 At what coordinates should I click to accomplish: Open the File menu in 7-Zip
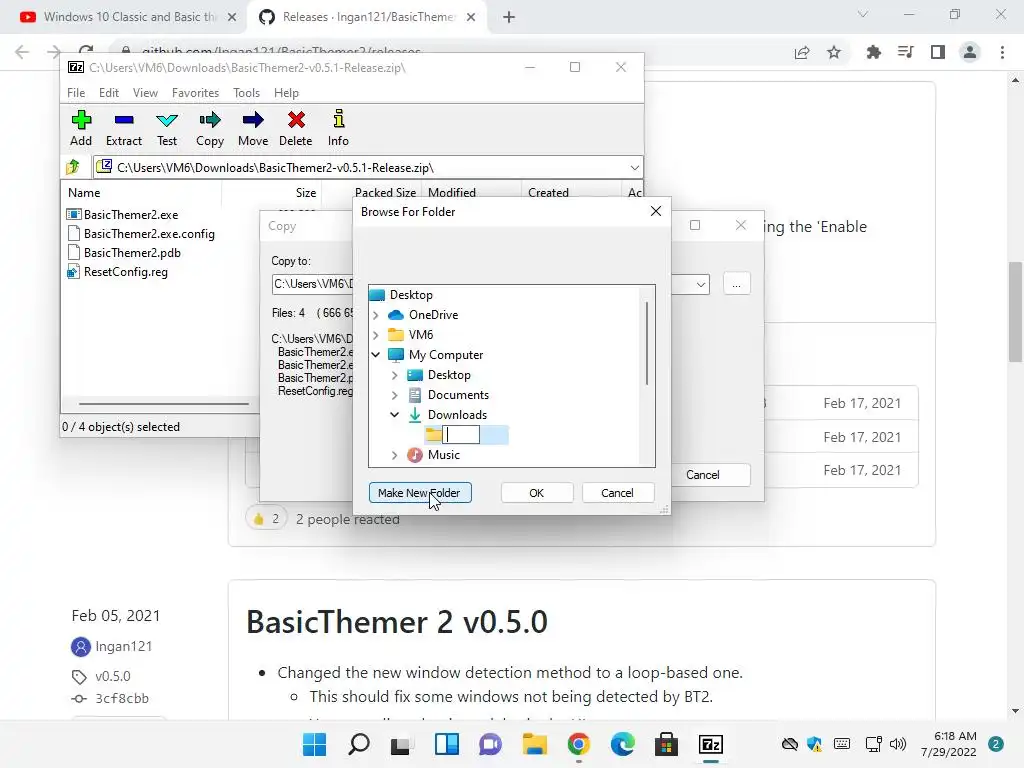[x=76, y=93]
